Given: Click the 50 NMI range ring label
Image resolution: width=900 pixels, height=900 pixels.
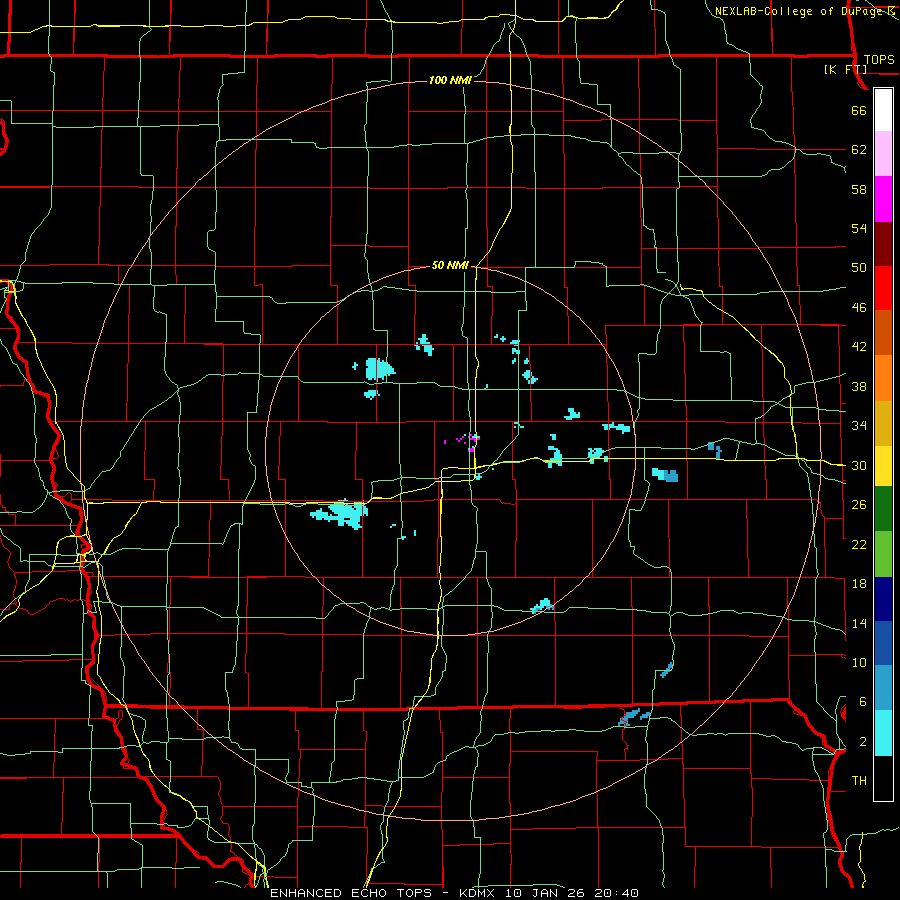Looking at the screenshot, I should [x=450, y=265].
